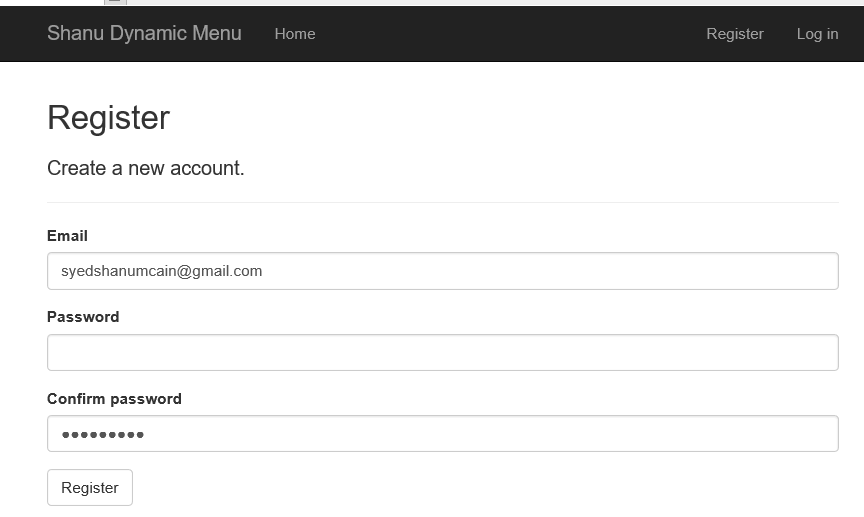Click the masked dots in Confirm password
Screen dimensions: 864x517
click(102, 435)
